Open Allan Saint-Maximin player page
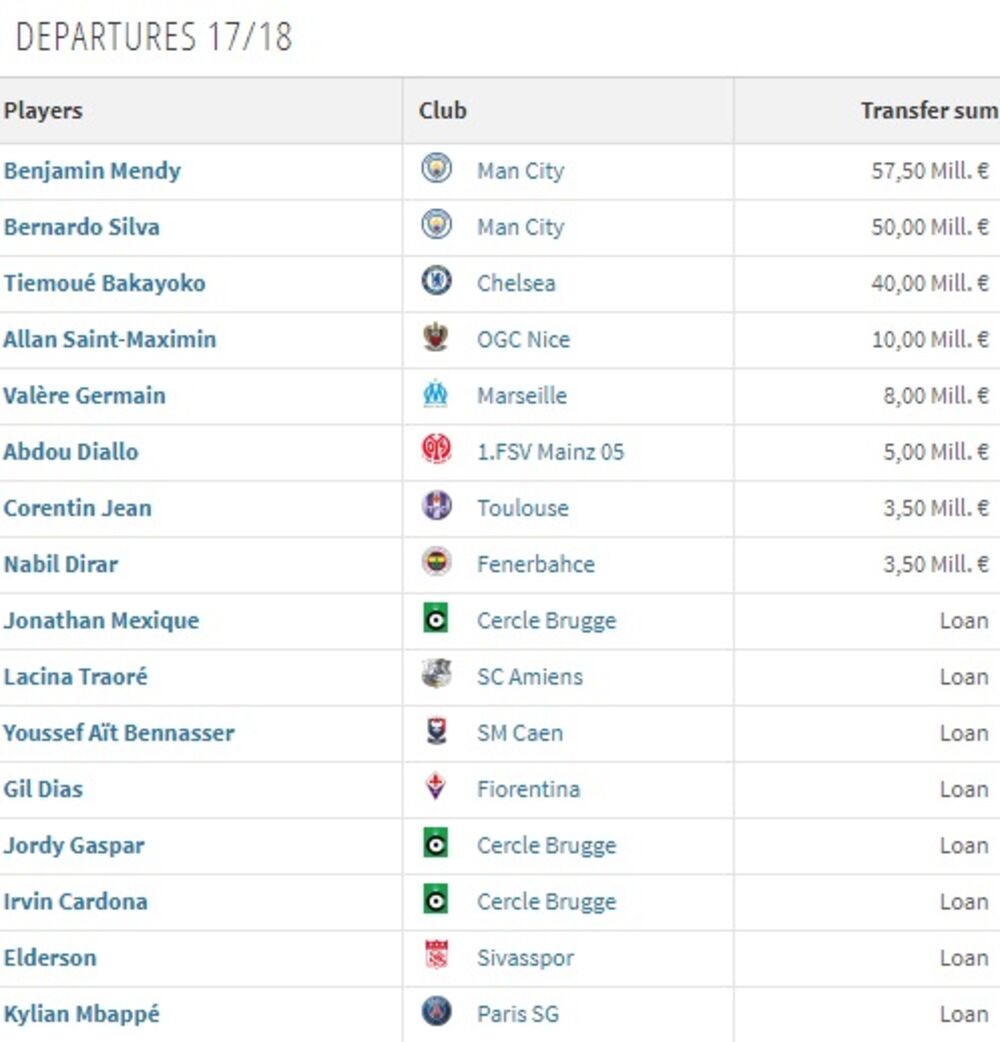Screen dimensions: 1000x1042 [109, 339]
